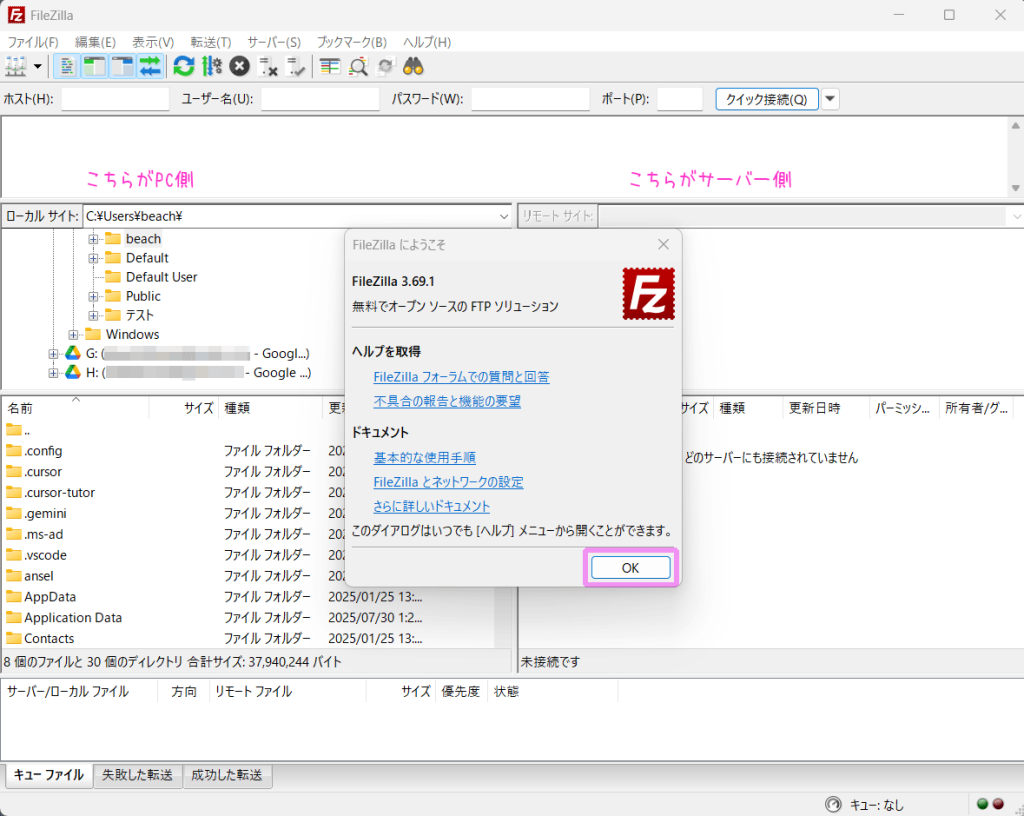
Task: Open the Site Manager icon
Action: [x=16, y=67]
